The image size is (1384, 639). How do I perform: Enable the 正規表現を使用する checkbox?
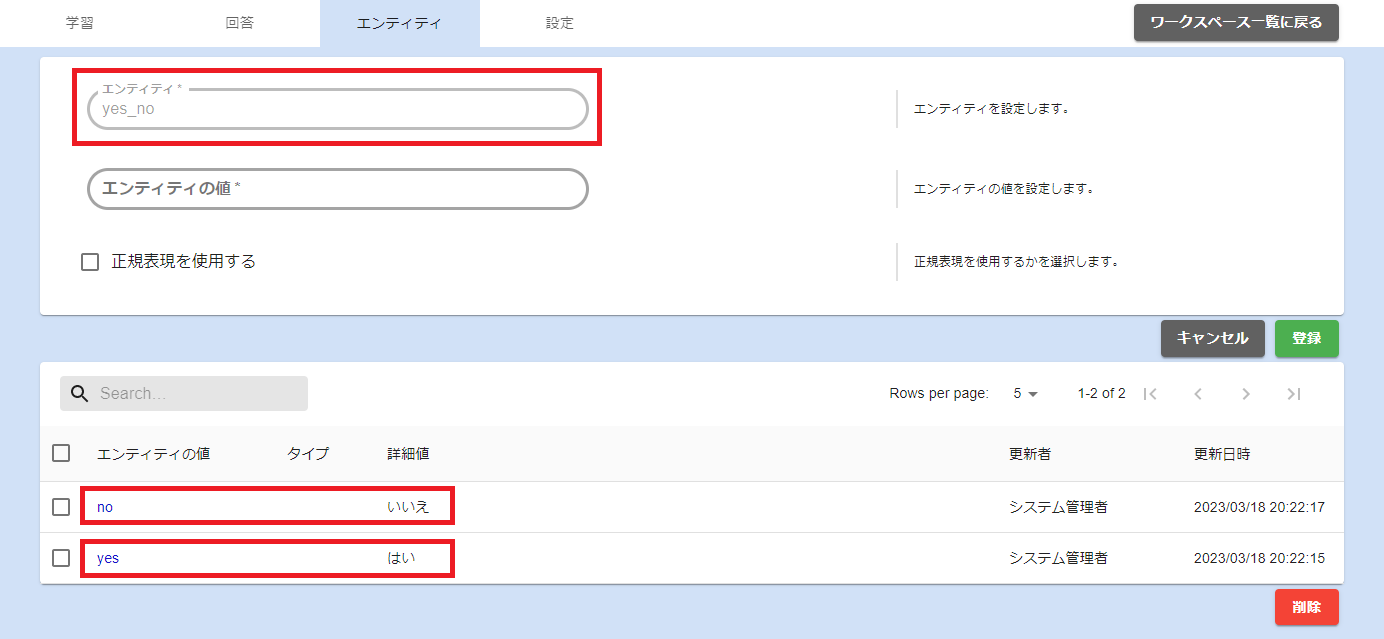tap(90, 262)
